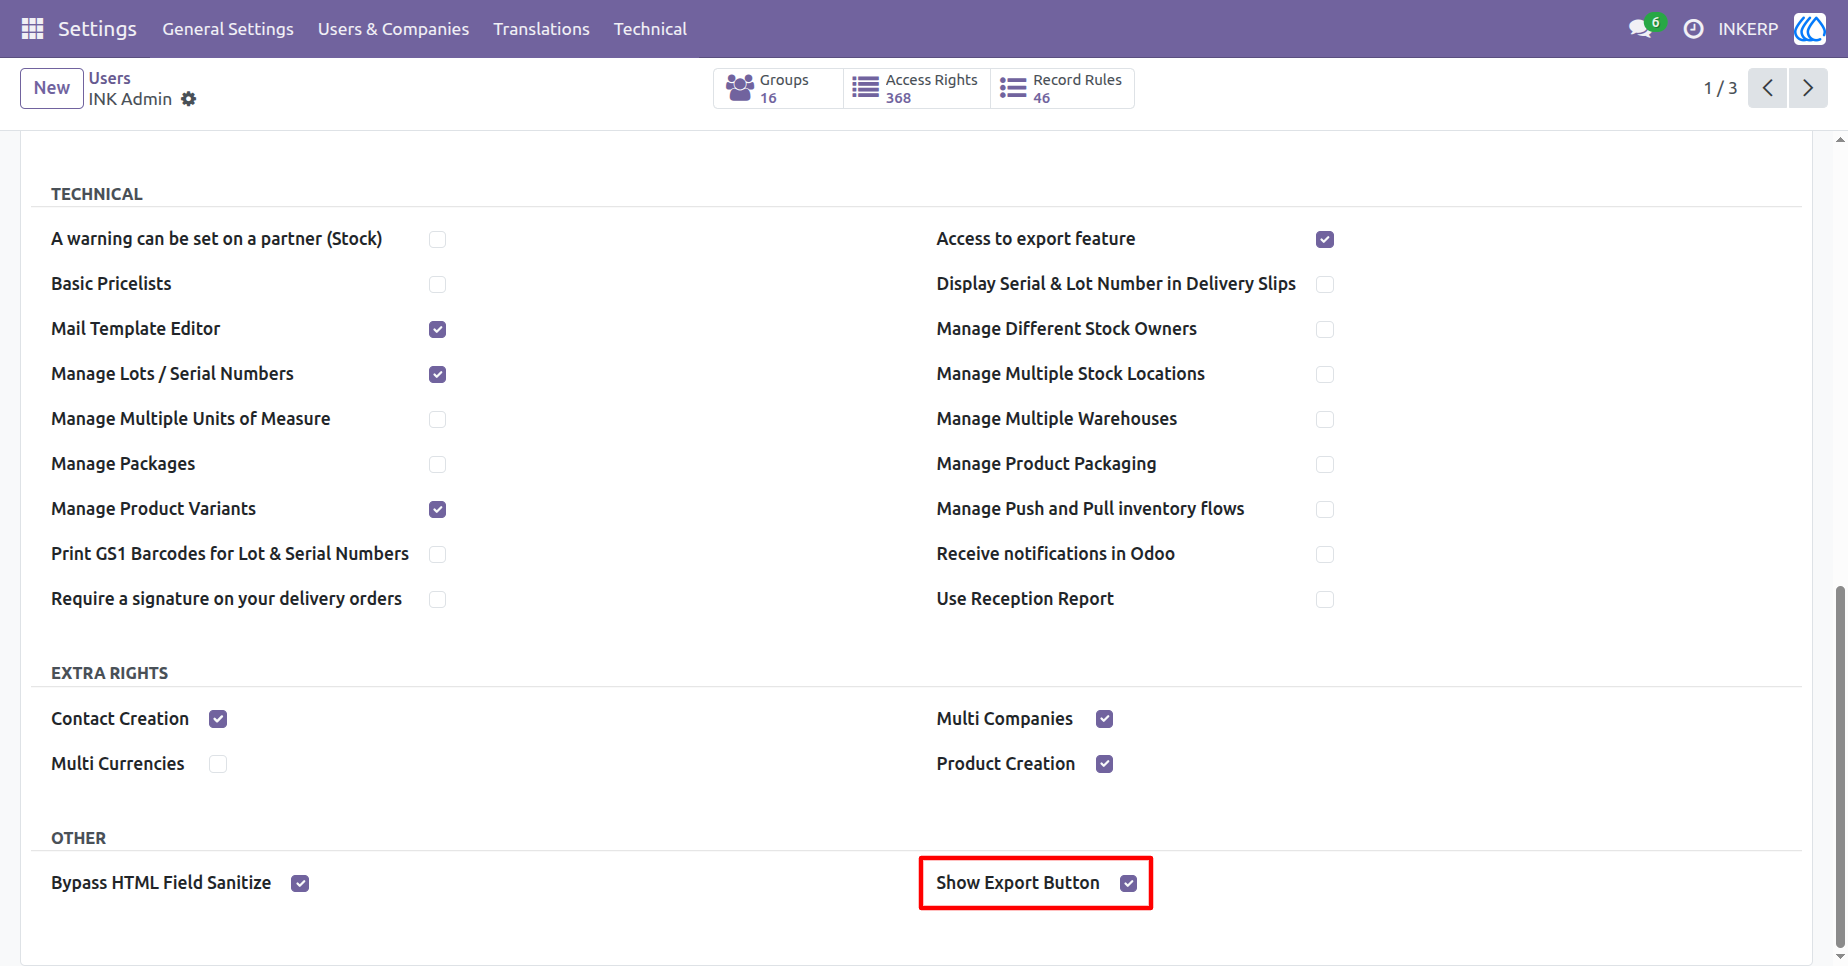Image resolution: width=1848 pixels, height=966 pixels.
Task: Click the 1 / 3 pager counter
Action: tap(1720, 88)
